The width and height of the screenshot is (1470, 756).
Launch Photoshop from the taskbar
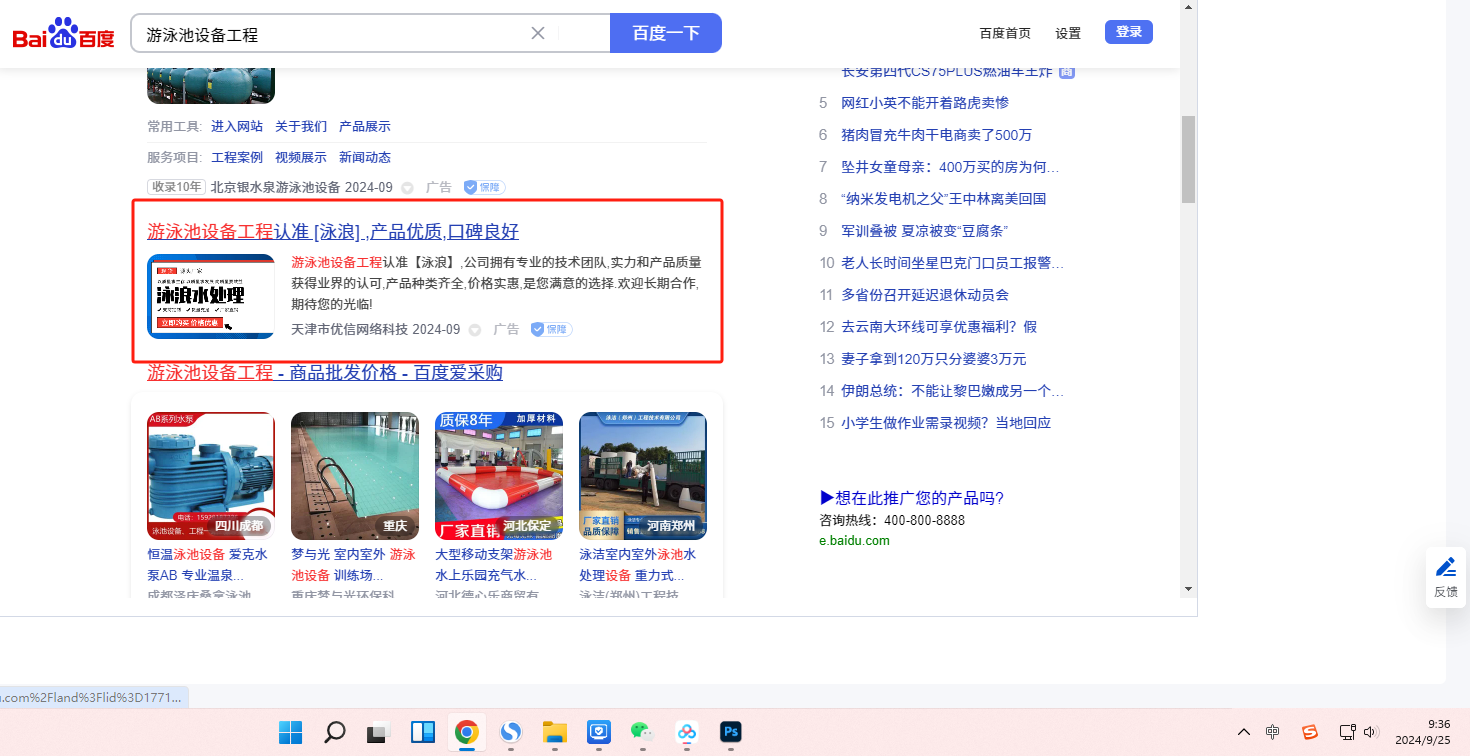[x=731, y=732]
